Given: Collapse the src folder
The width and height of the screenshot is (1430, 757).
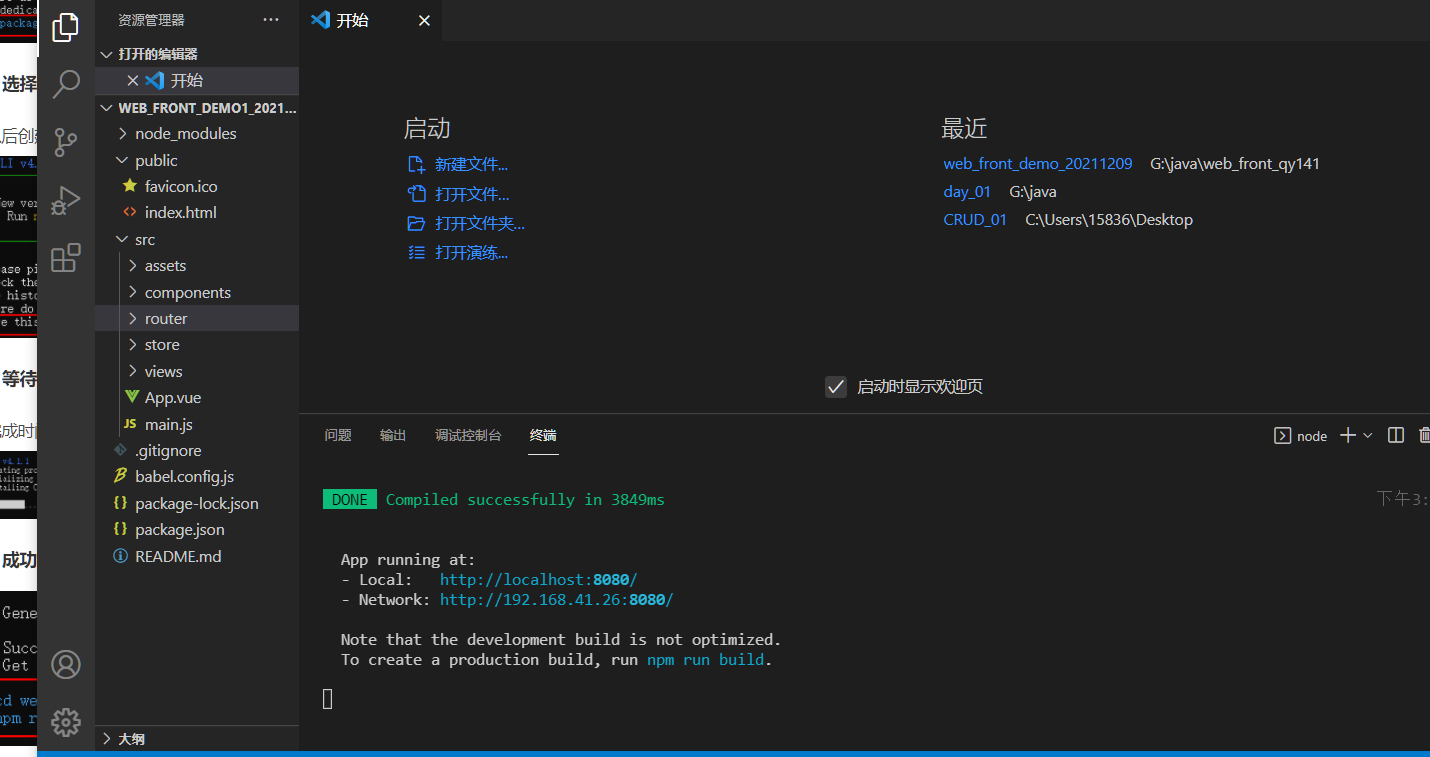Looking at the screenshot, I should (x=122, y=239).
